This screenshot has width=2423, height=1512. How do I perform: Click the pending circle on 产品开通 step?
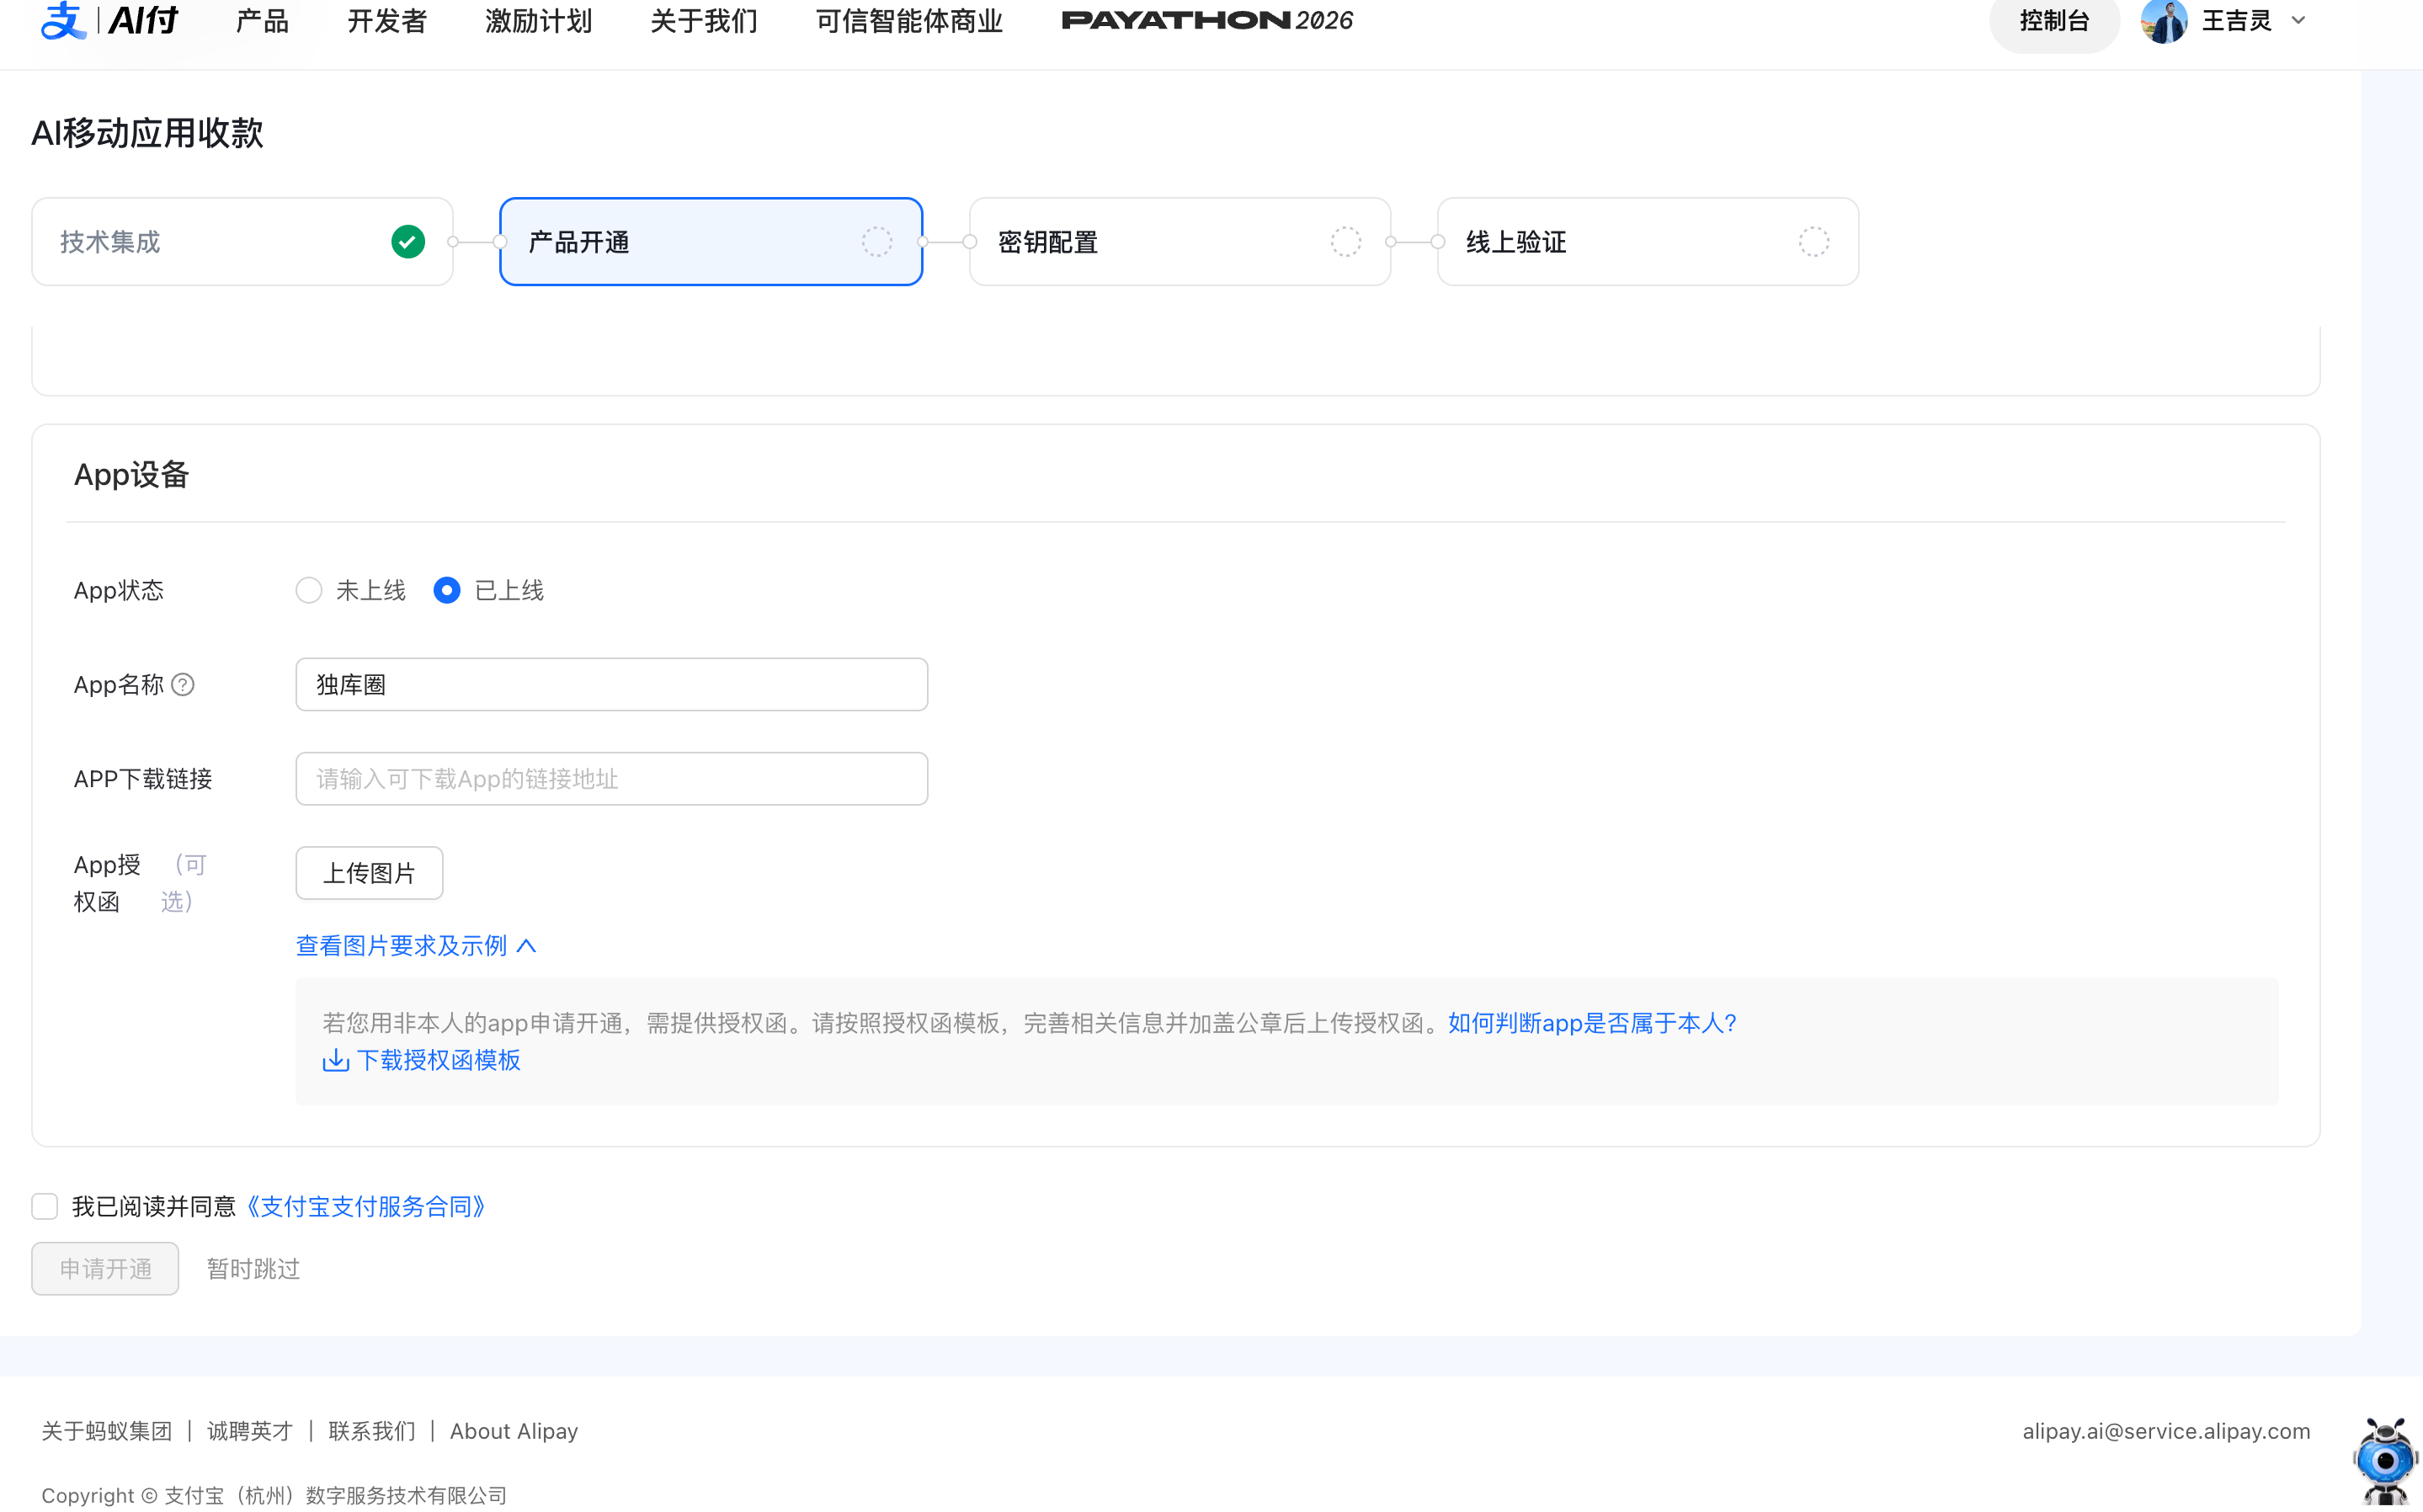877,242
